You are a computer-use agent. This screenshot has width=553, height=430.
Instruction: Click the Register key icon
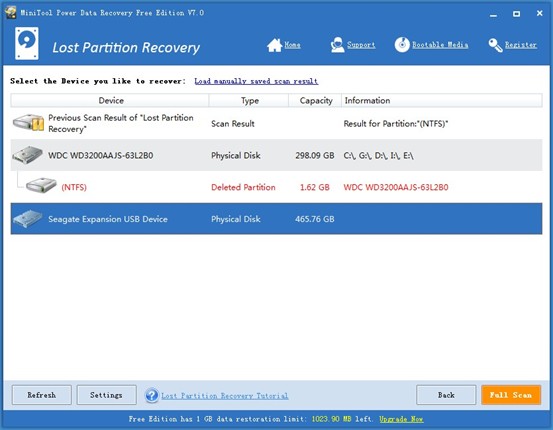[x=495, y=45]
